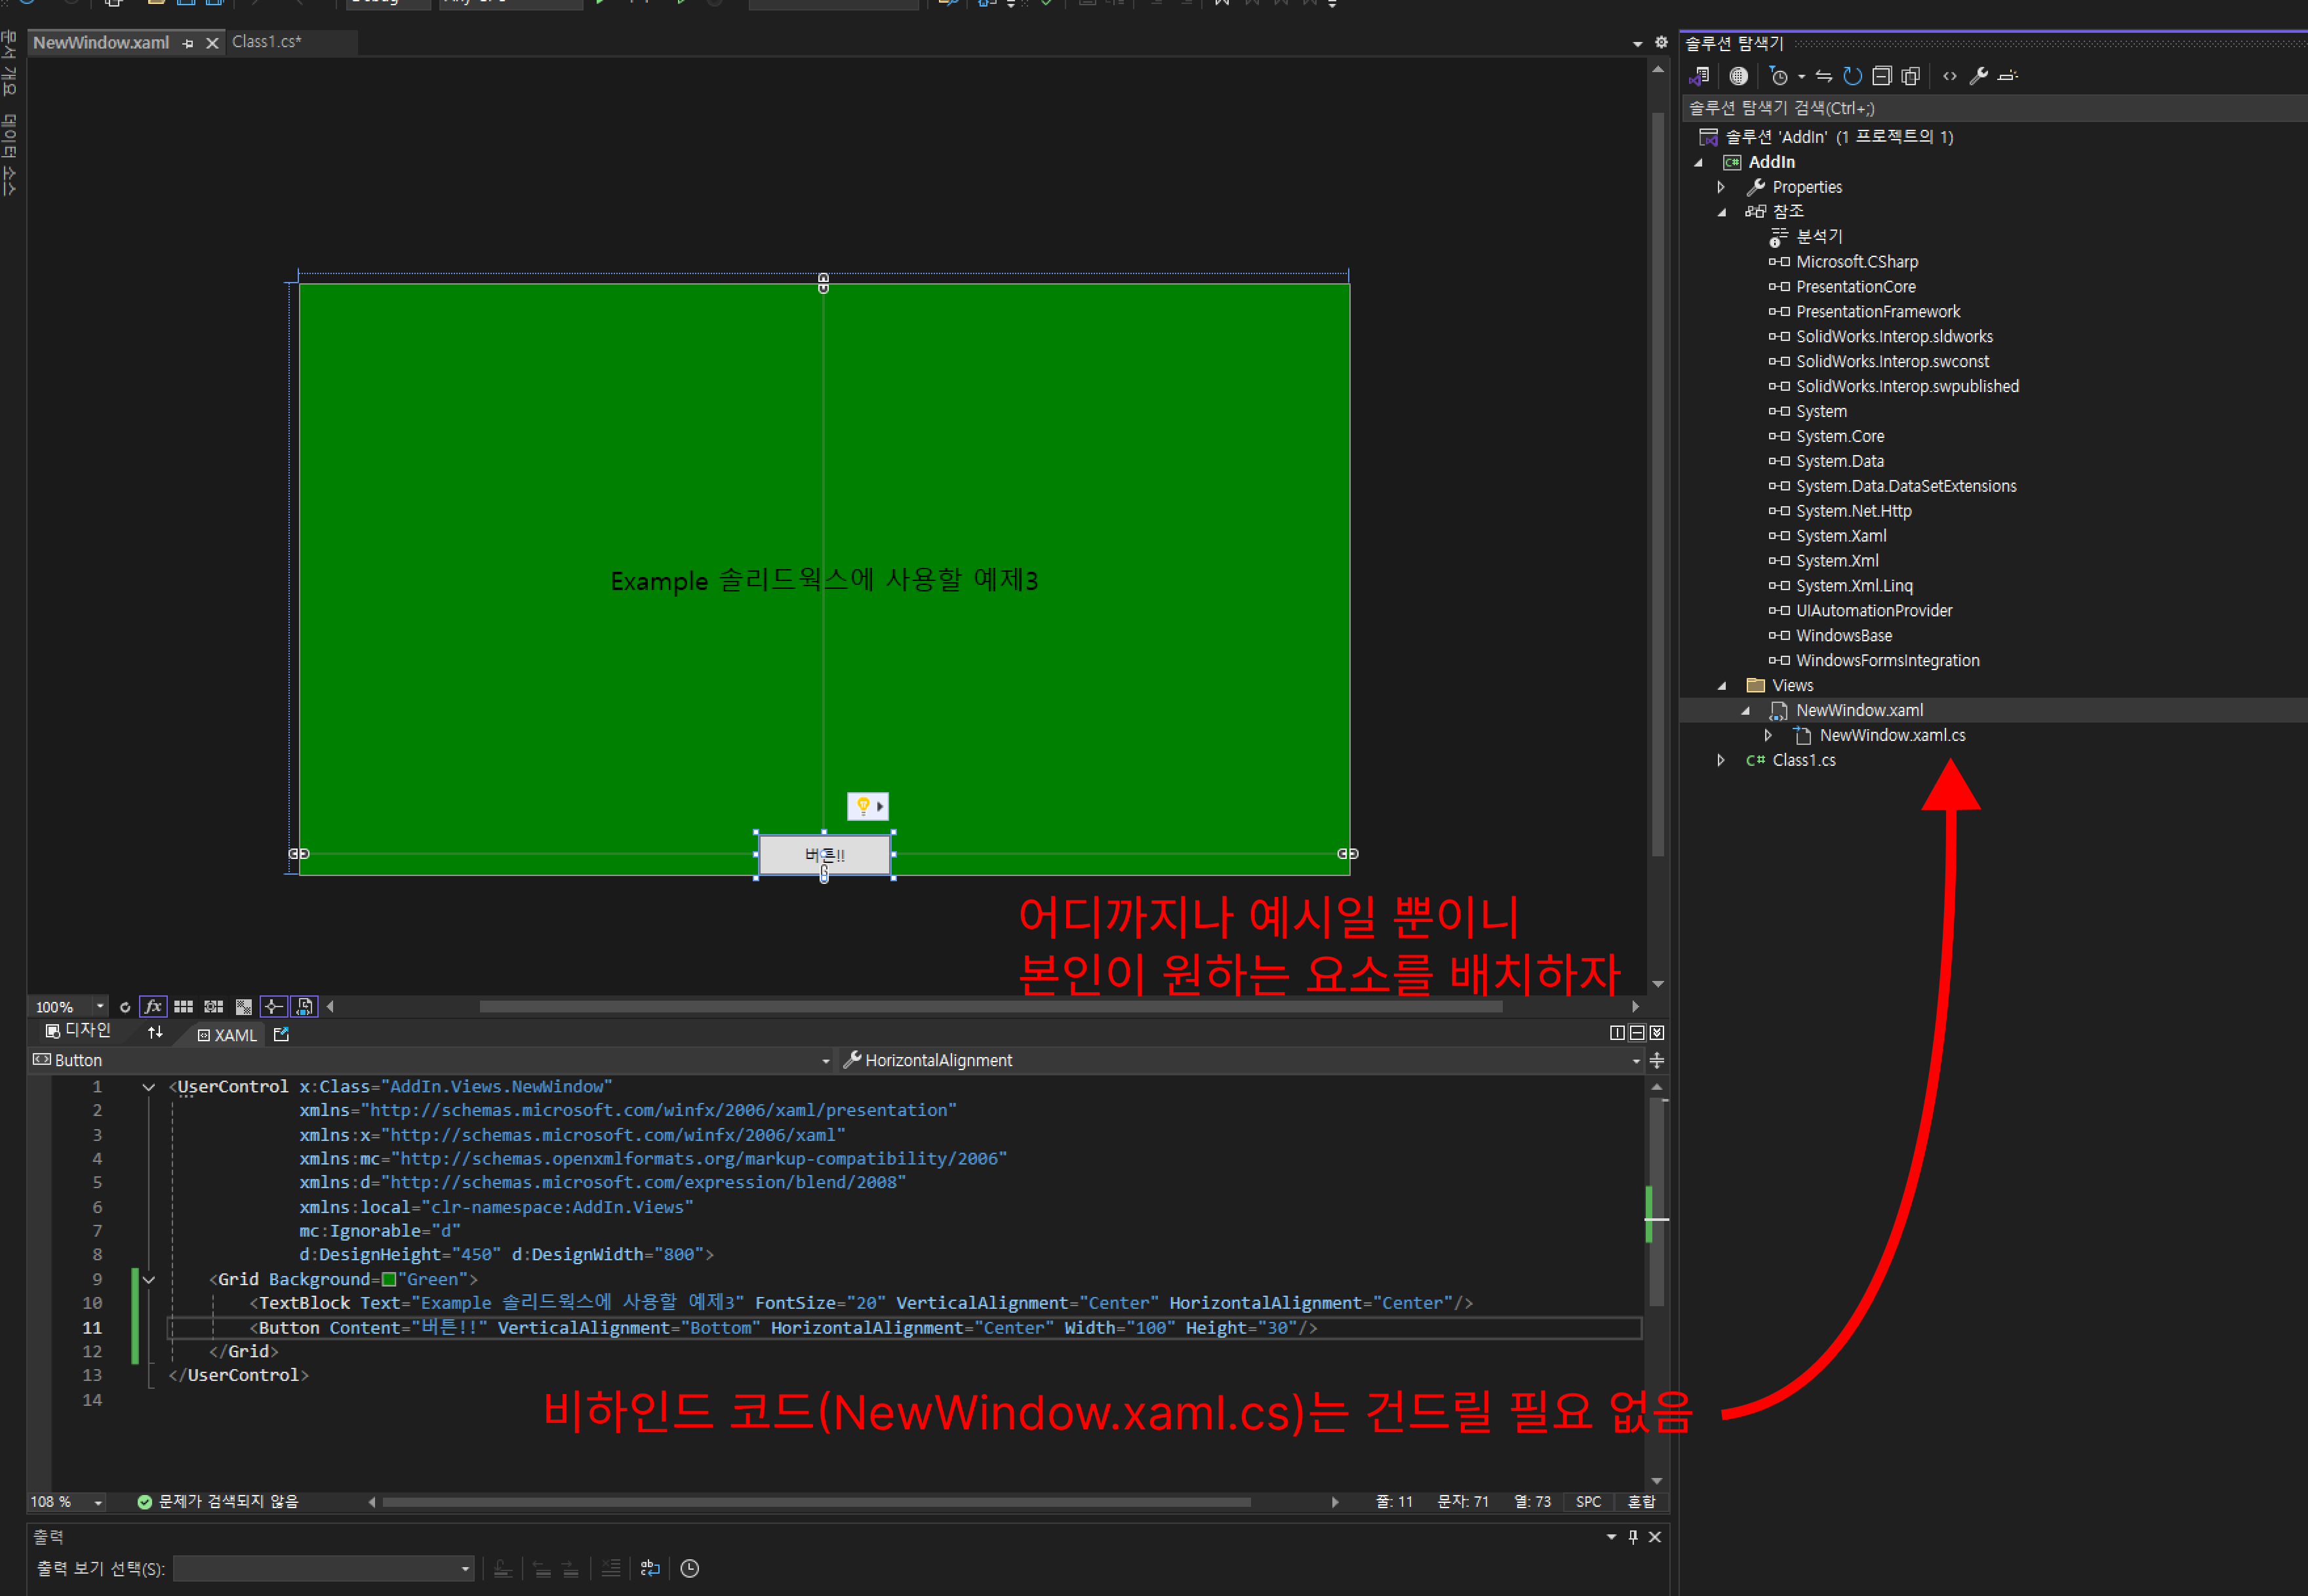Pop out the XAML editor window
The image size is (2308, 1596).
[x=281, y=1034]
